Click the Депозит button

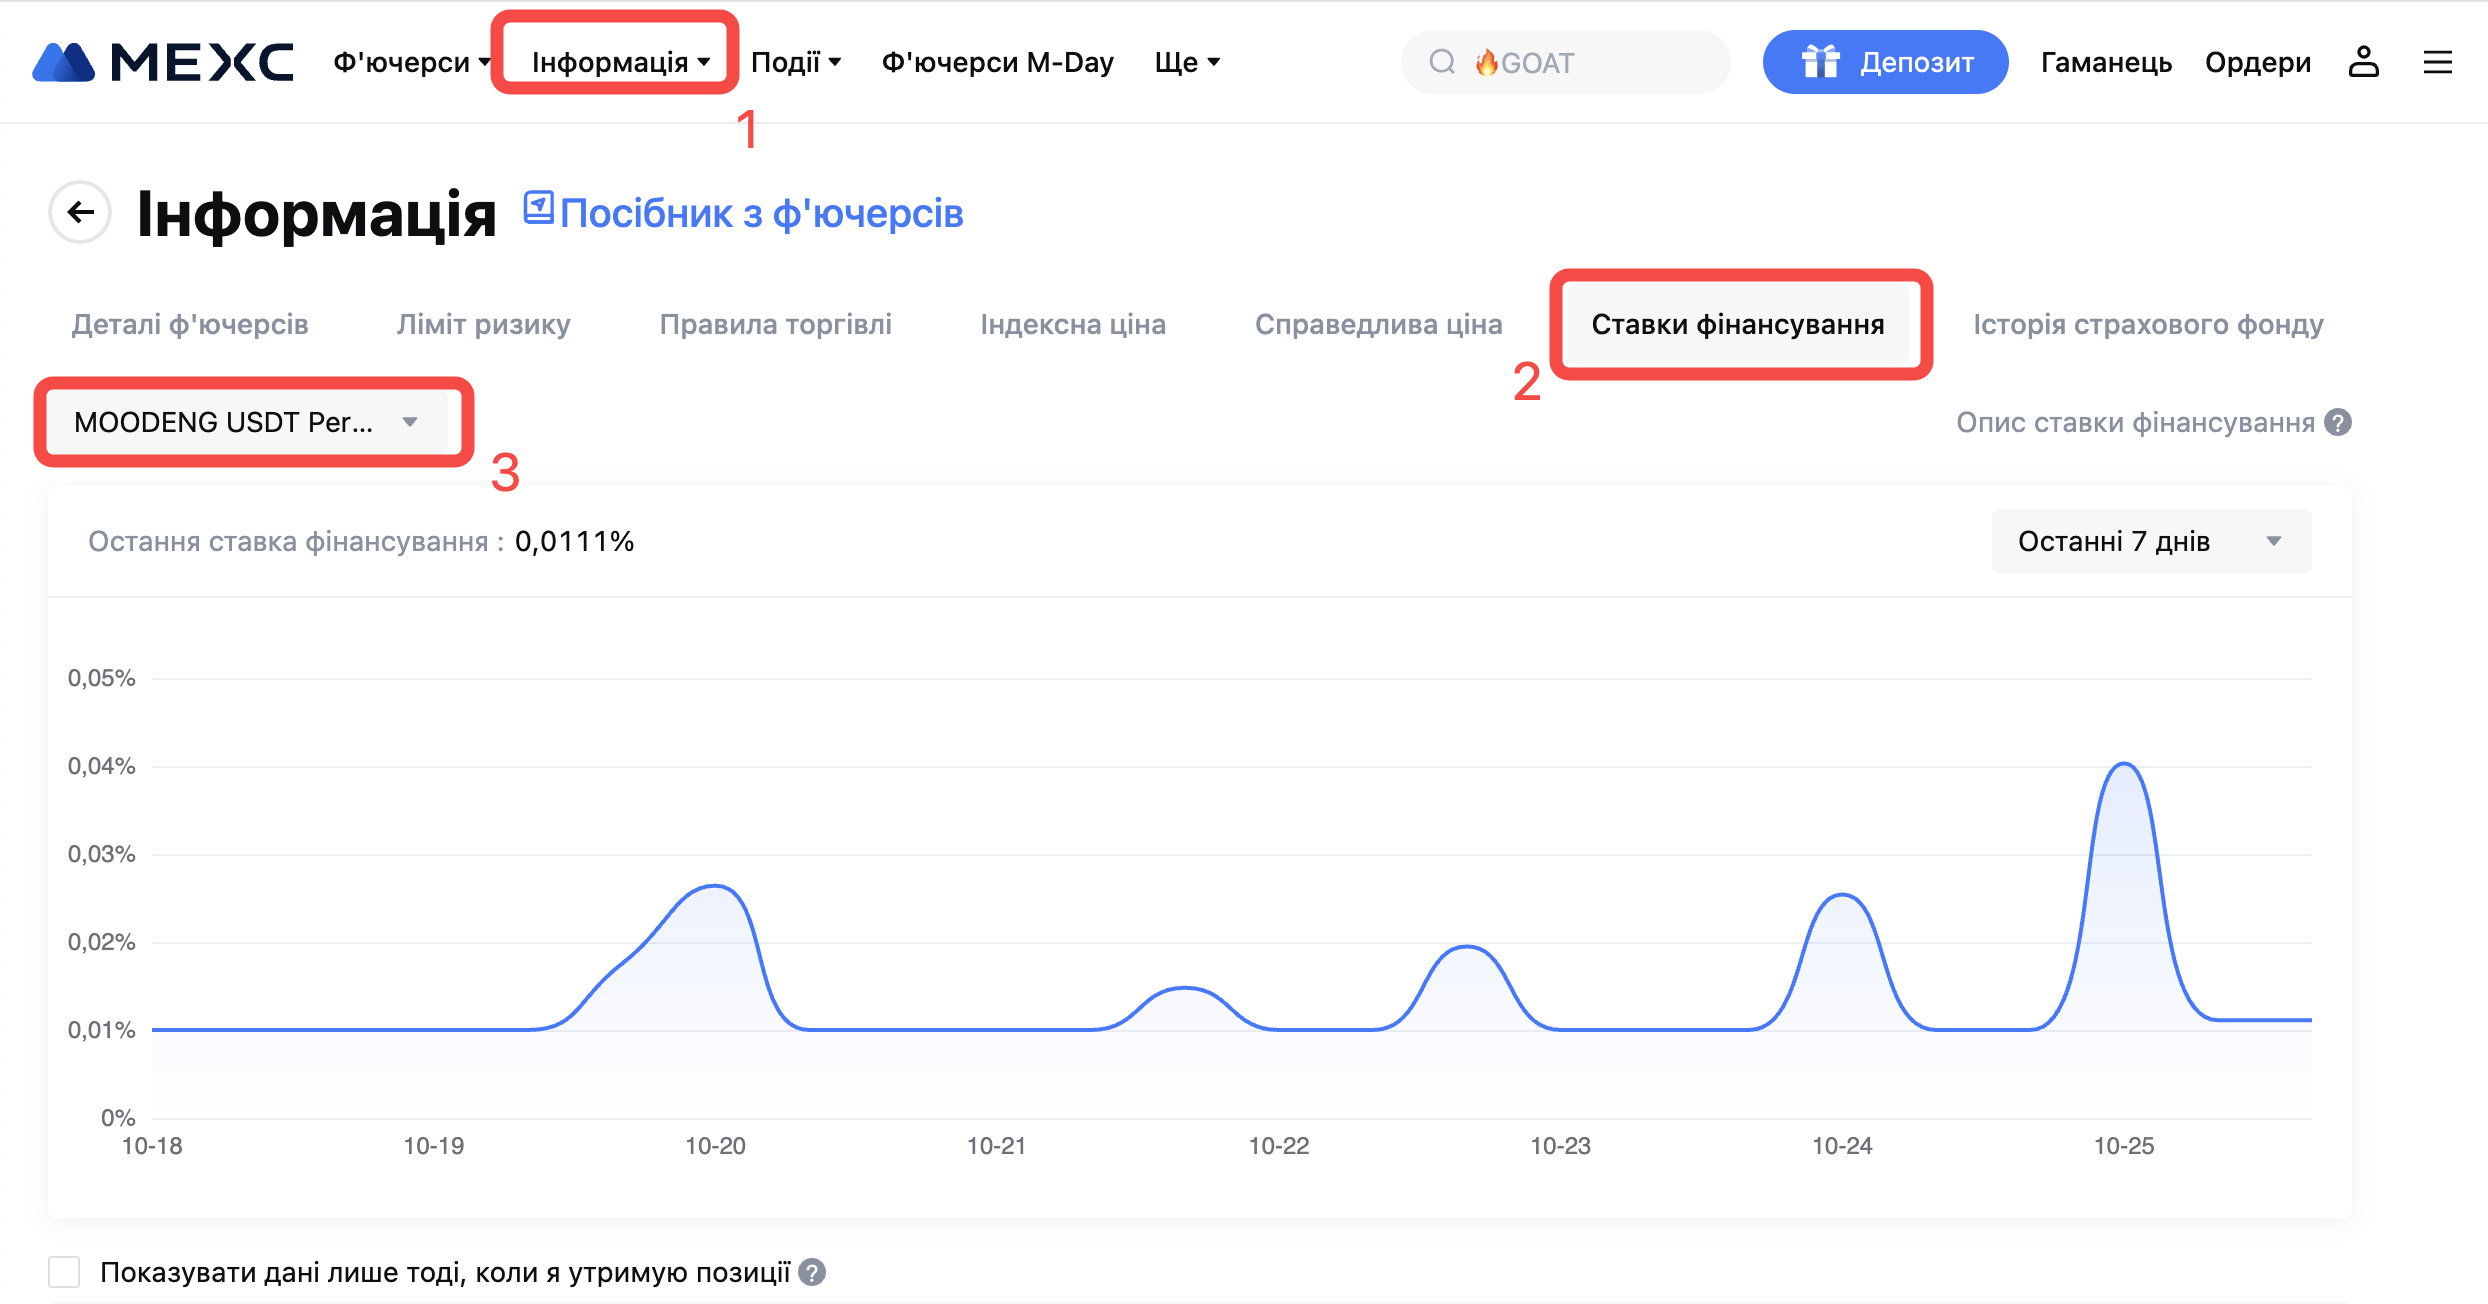[x=1885, y=62]
